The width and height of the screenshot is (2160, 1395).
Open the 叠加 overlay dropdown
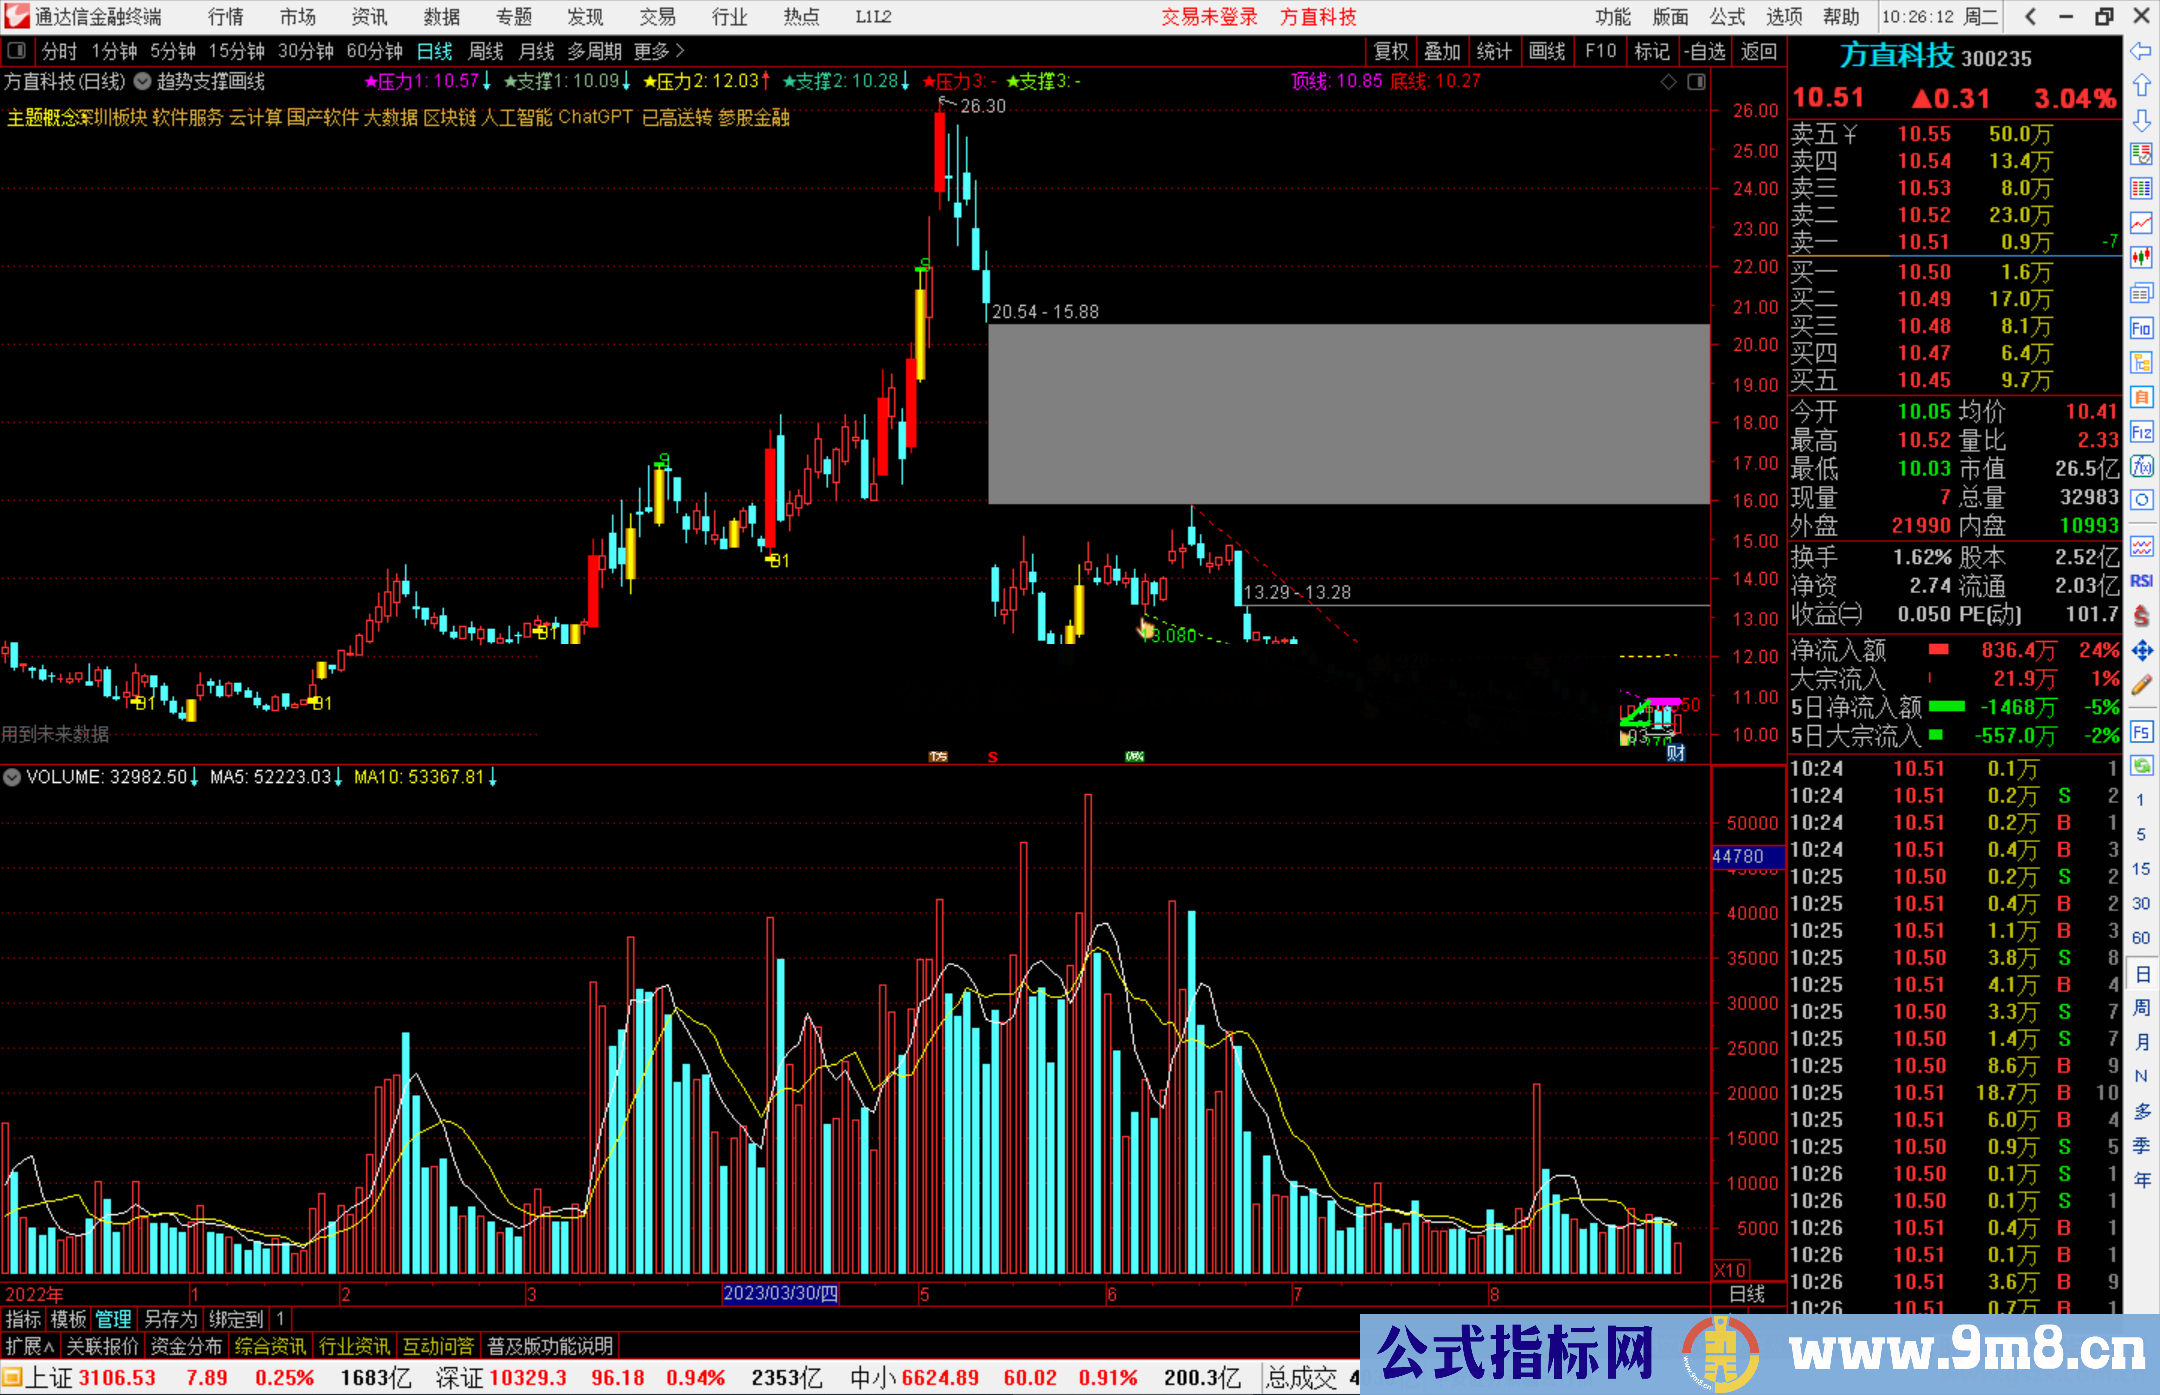1442,51
